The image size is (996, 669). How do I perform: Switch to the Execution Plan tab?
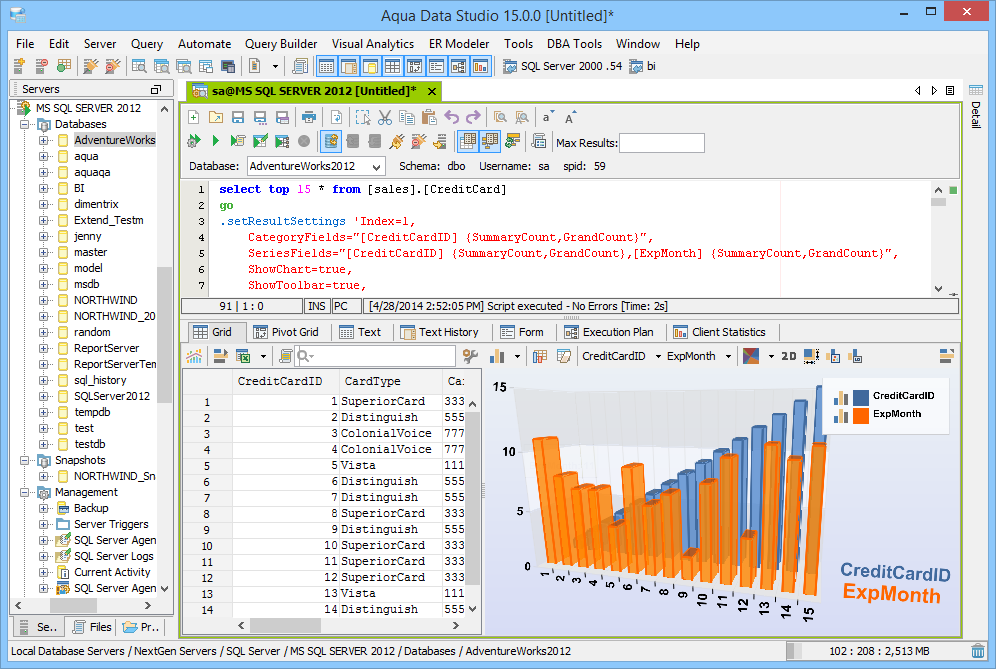coord(609,332)
